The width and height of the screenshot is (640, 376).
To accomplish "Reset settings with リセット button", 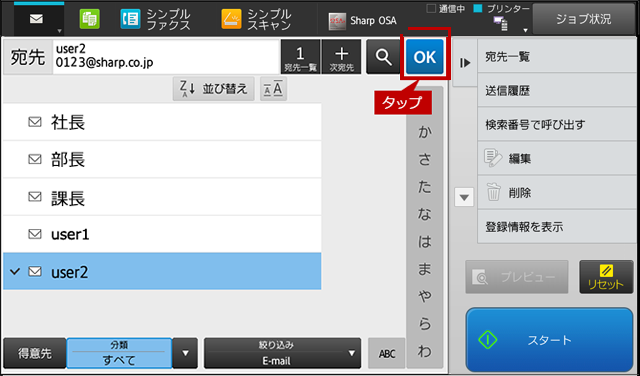I will click(x=606, y=277).
